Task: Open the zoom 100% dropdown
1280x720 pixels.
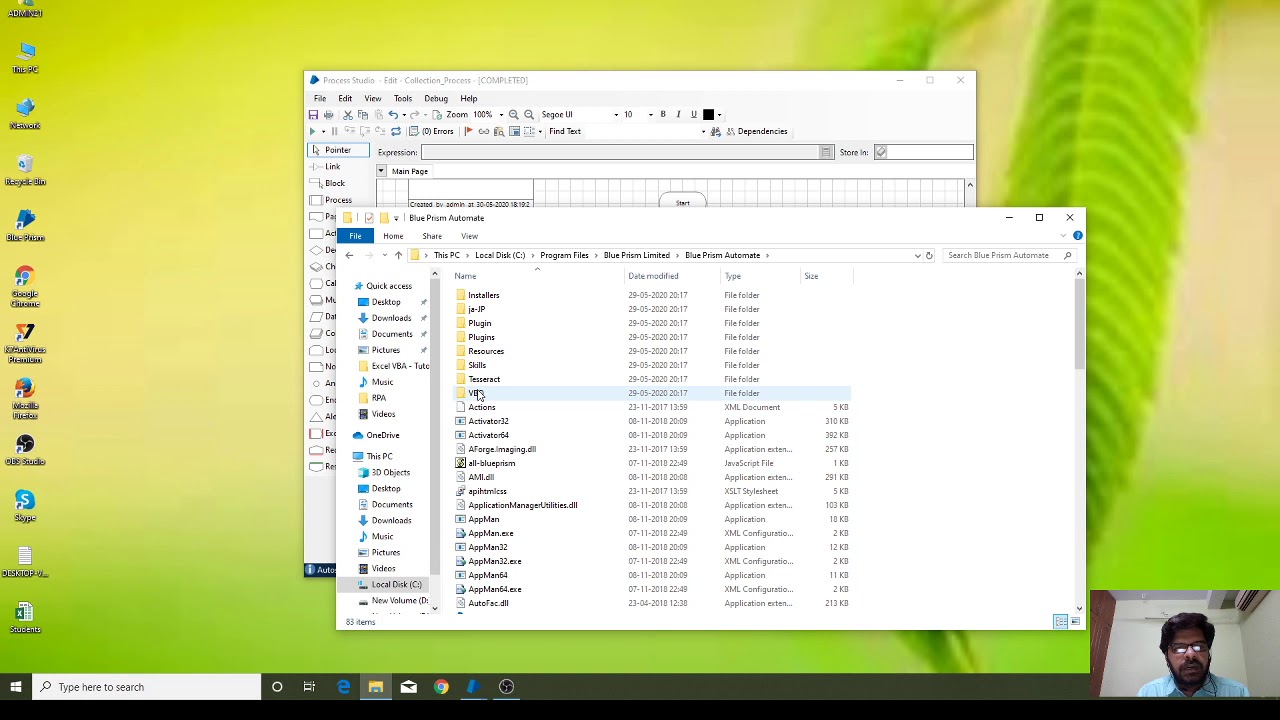Action: point(501,115)
